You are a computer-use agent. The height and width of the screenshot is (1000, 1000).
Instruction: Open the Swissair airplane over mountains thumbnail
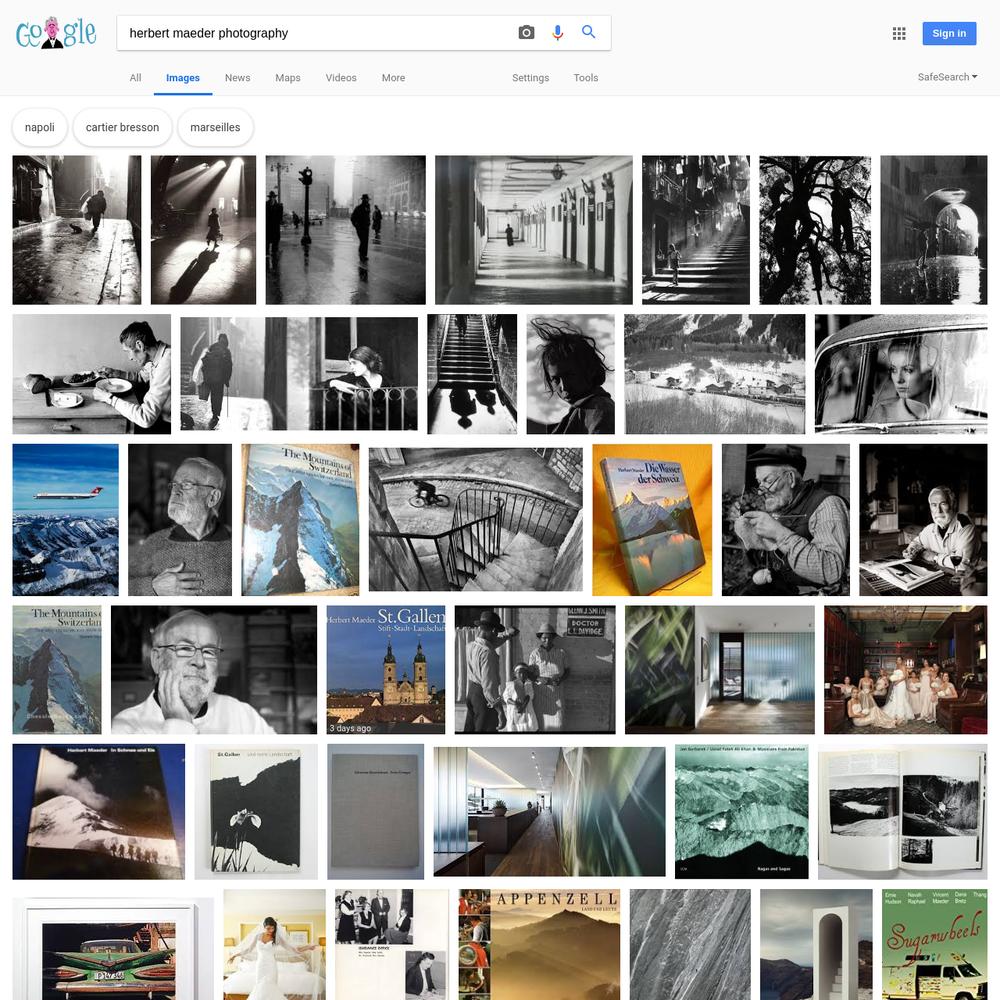[x=66, y=520]
